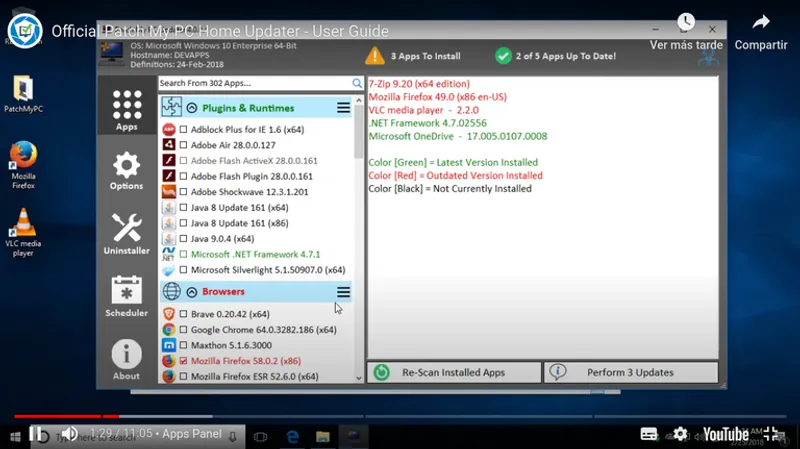Check Java 8 Update 161 (x86)
Image resolution: width=800 pixels, height=449 pixels.
pos(183,223)
